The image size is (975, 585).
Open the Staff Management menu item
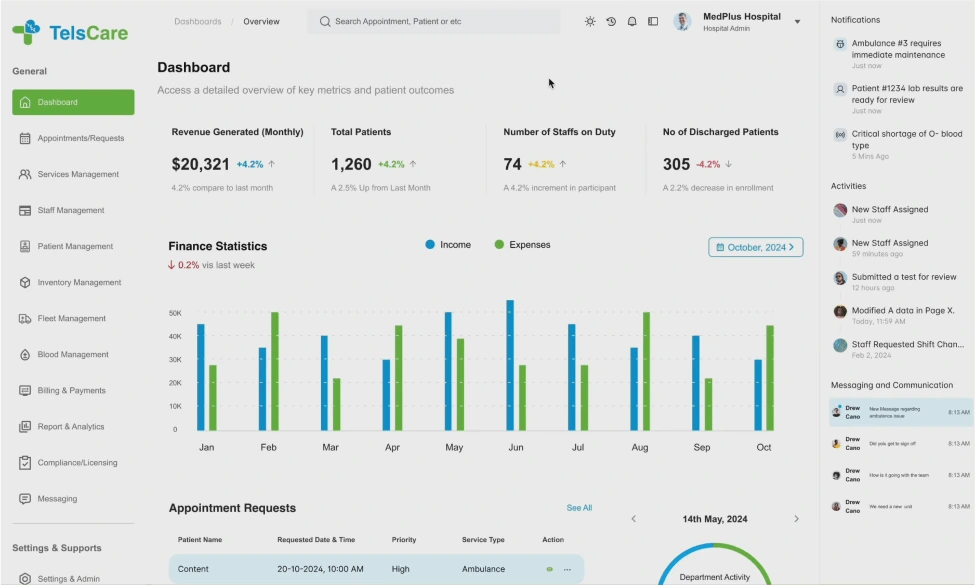coord(71,210)
